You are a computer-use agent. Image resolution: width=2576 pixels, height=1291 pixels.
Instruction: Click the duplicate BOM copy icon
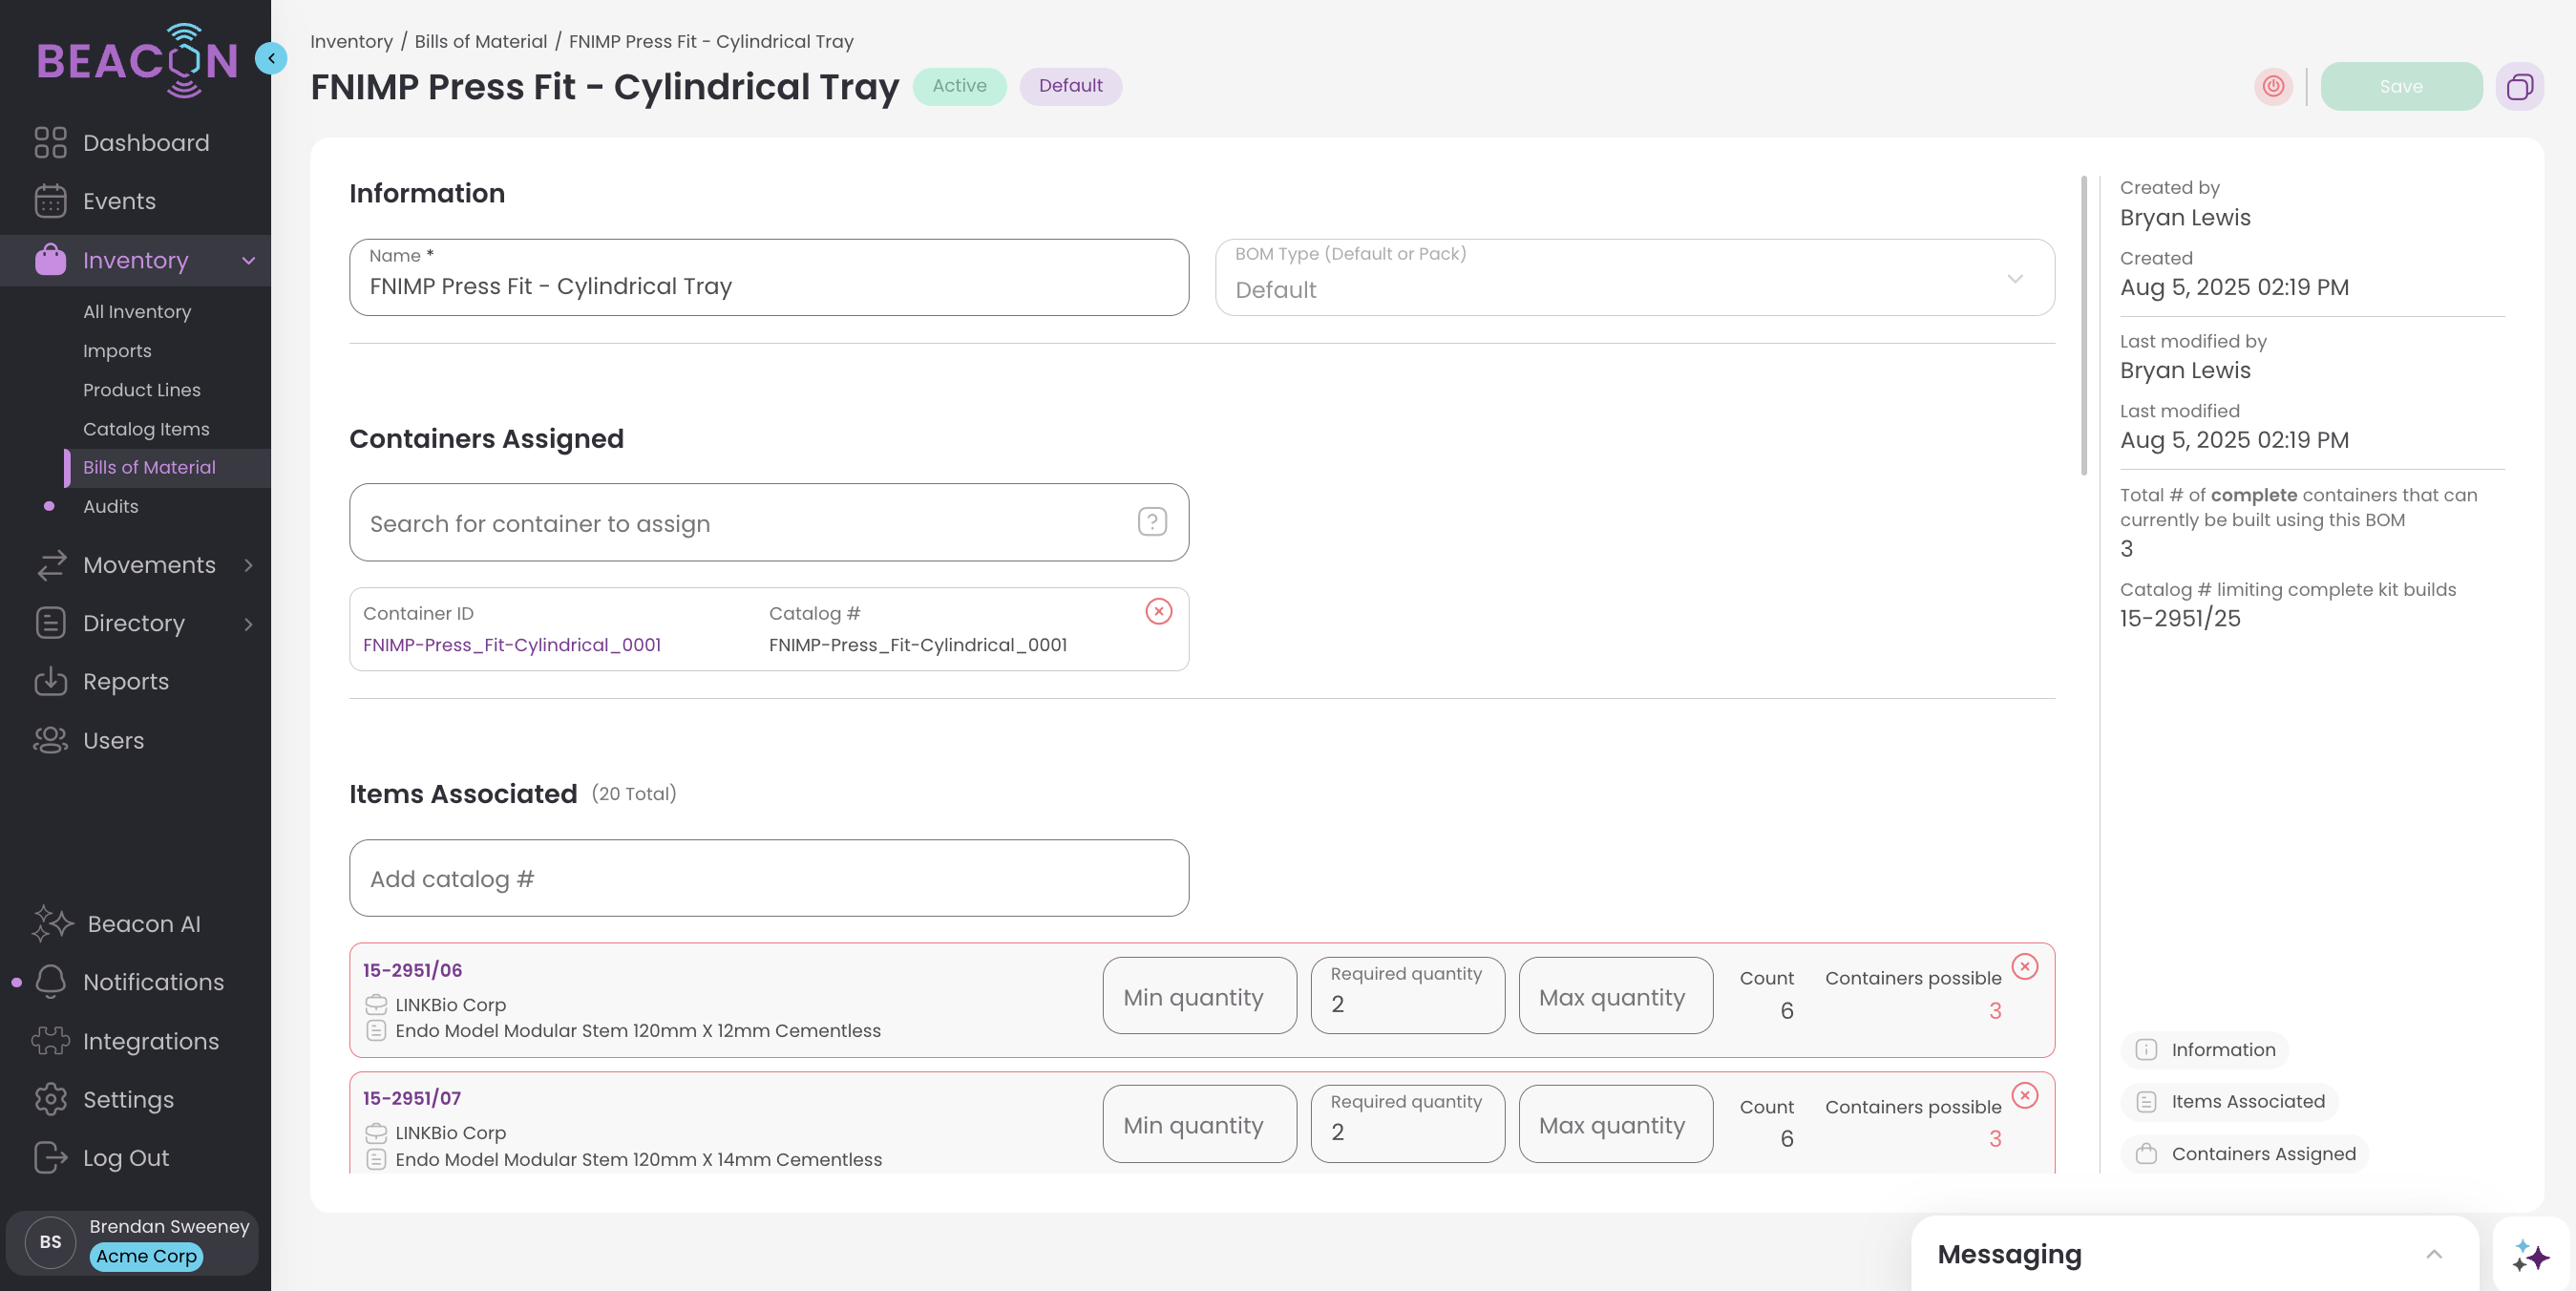(x=2519, y=86)
